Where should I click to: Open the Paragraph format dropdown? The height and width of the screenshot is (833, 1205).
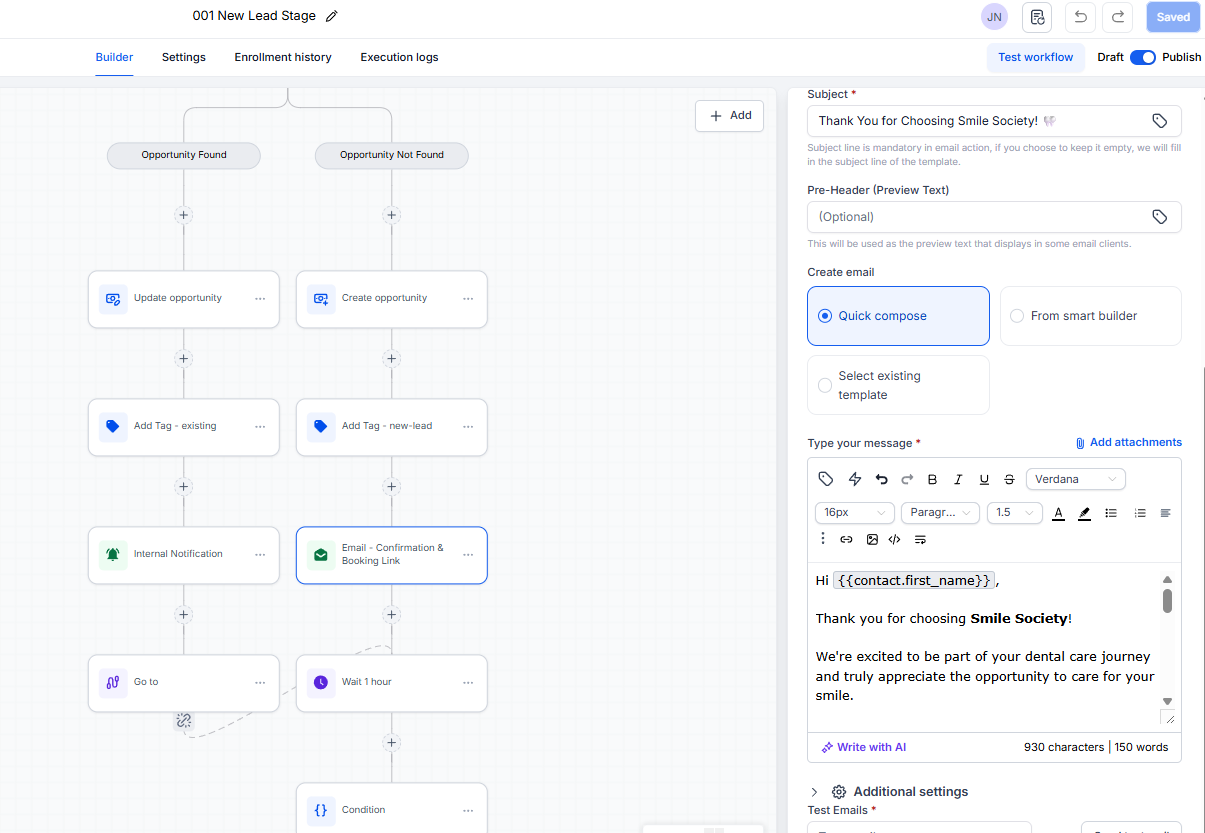click(940, 512)
